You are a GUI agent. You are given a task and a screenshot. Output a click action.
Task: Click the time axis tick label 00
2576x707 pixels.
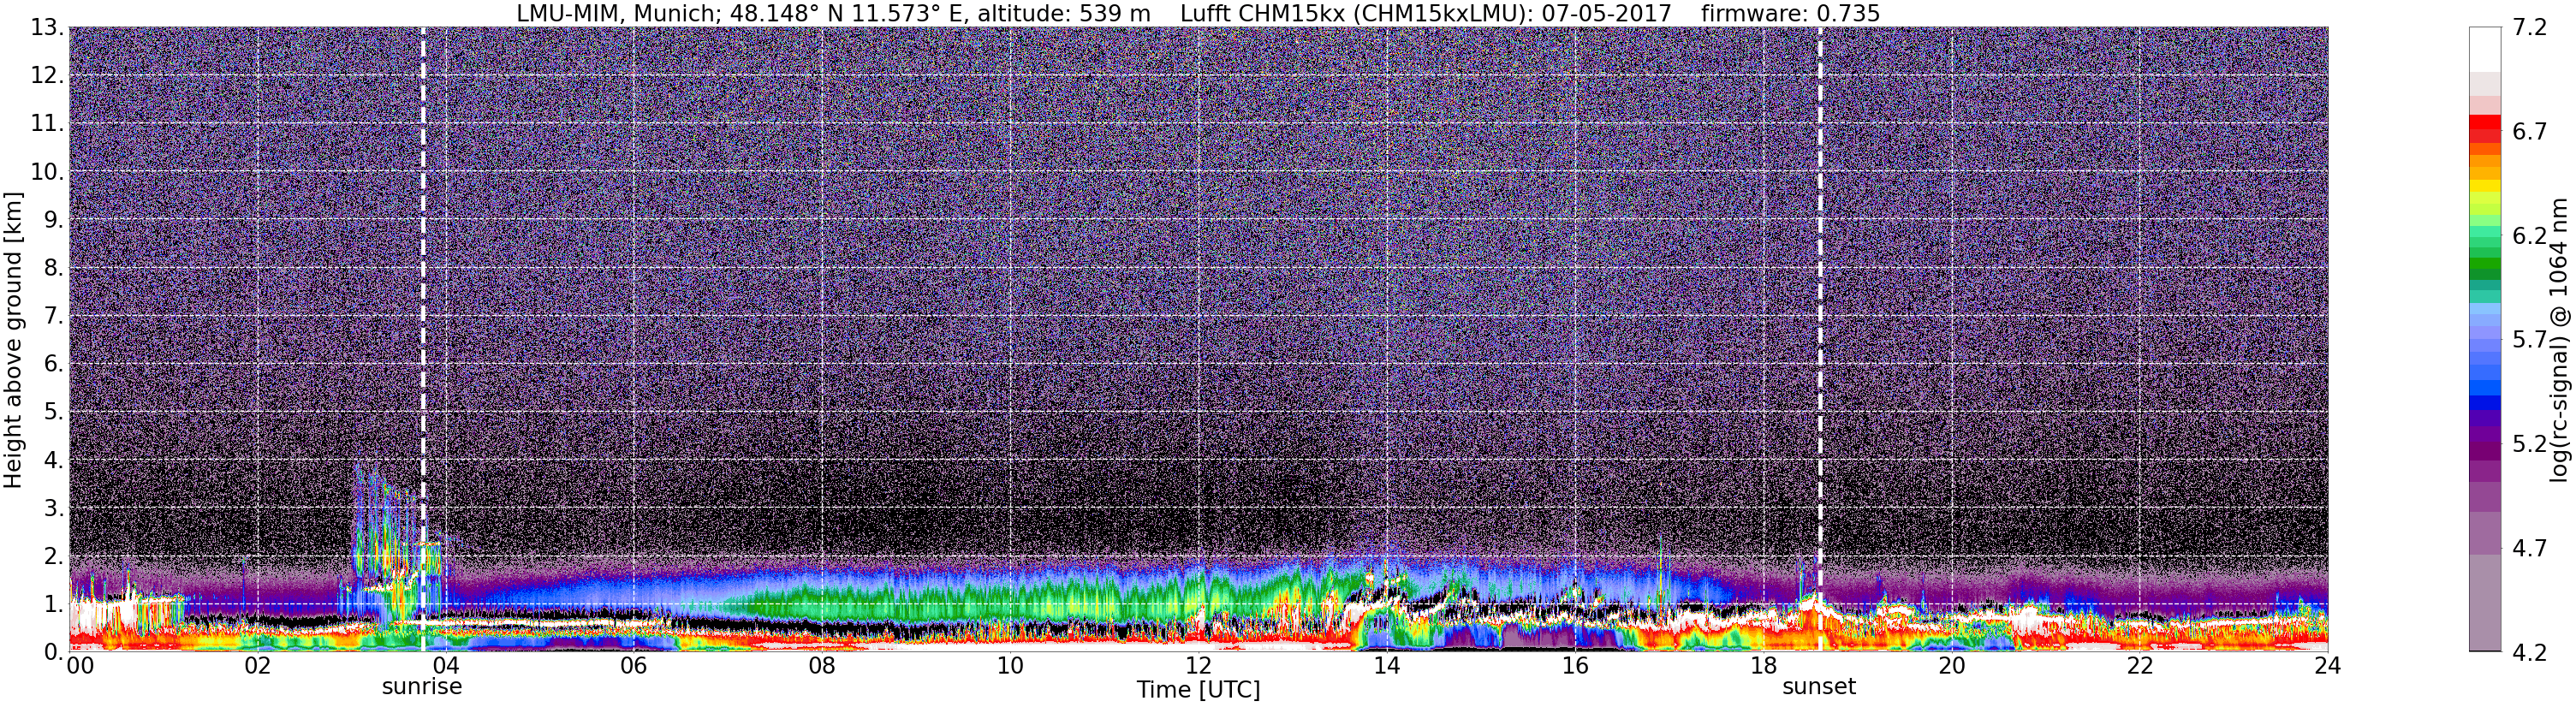(x=80, y=666)
